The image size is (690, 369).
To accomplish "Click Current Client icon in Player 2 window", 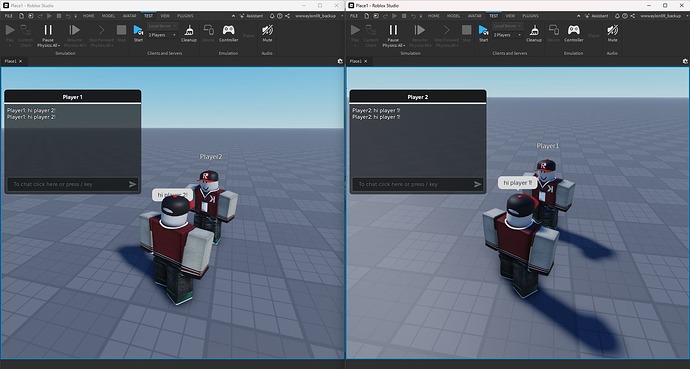I will click(x=371, y=30).
